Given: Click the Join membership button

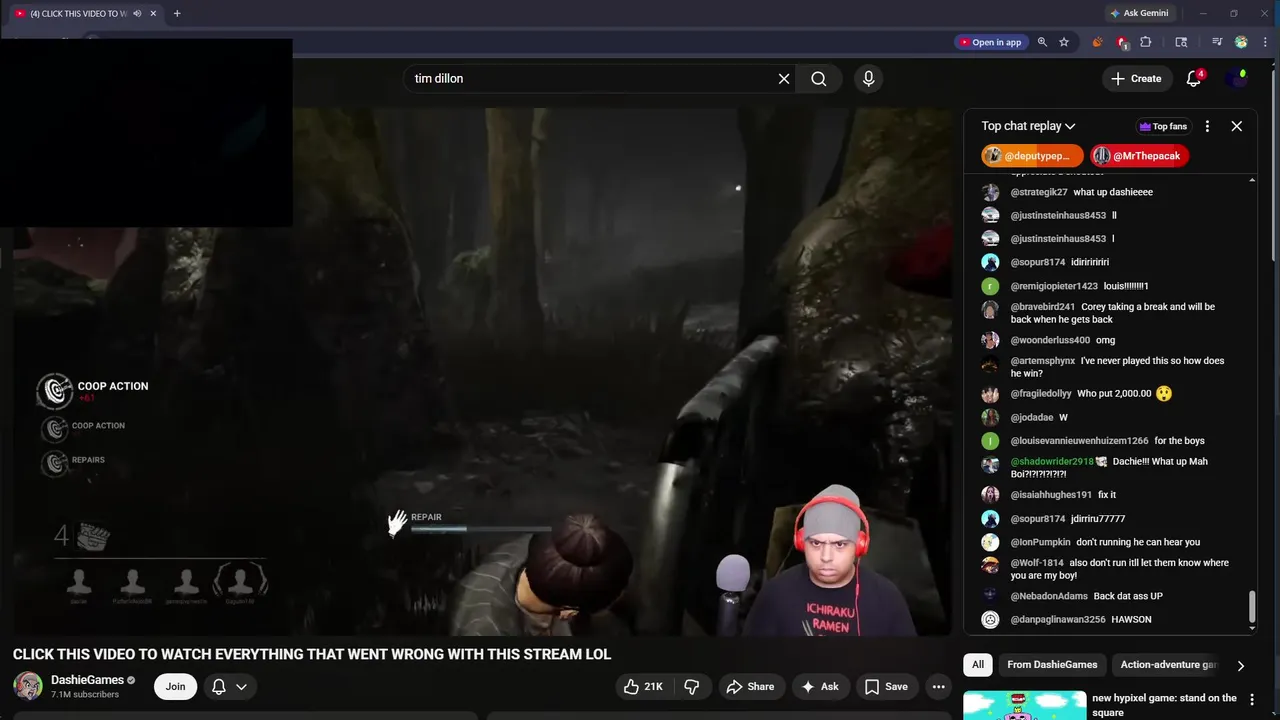Looking at the screenshot, I should pyautogui.click(x=175, y=686).
